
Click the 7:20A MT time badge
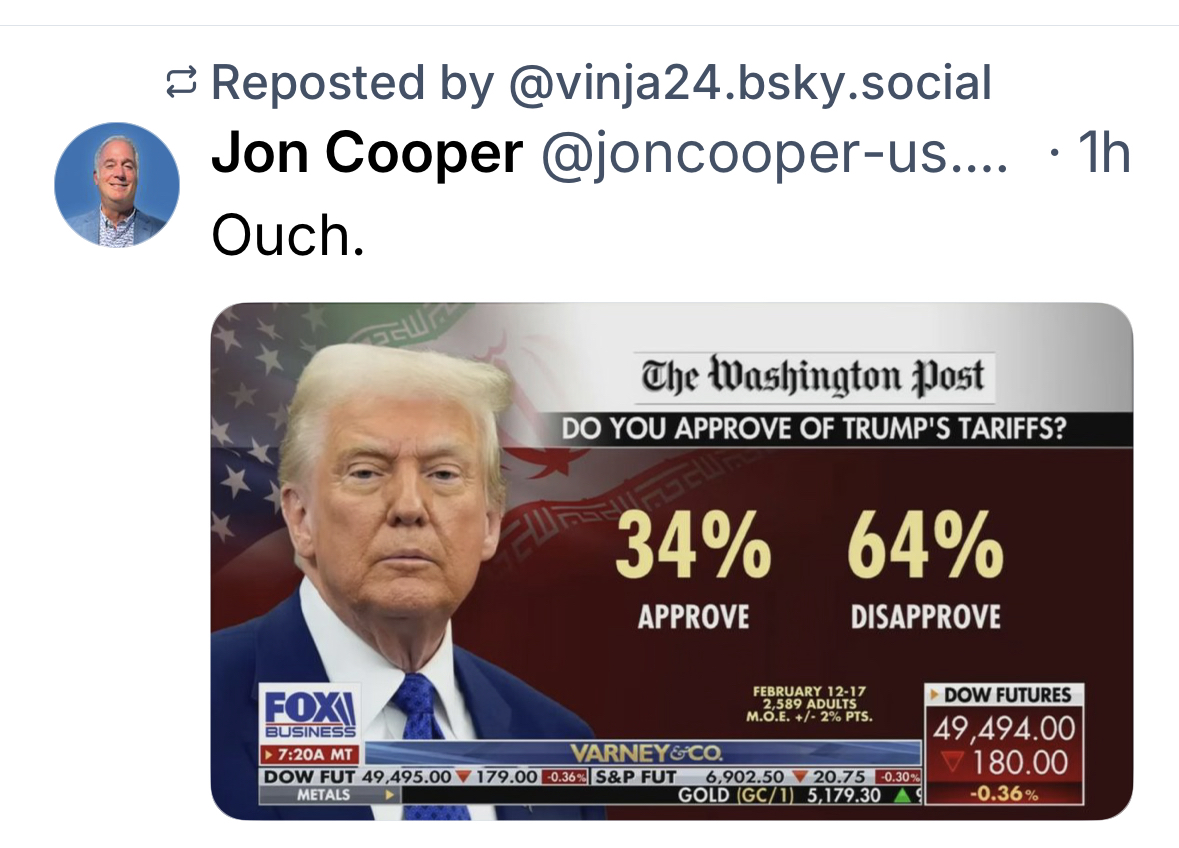point(309,752)
